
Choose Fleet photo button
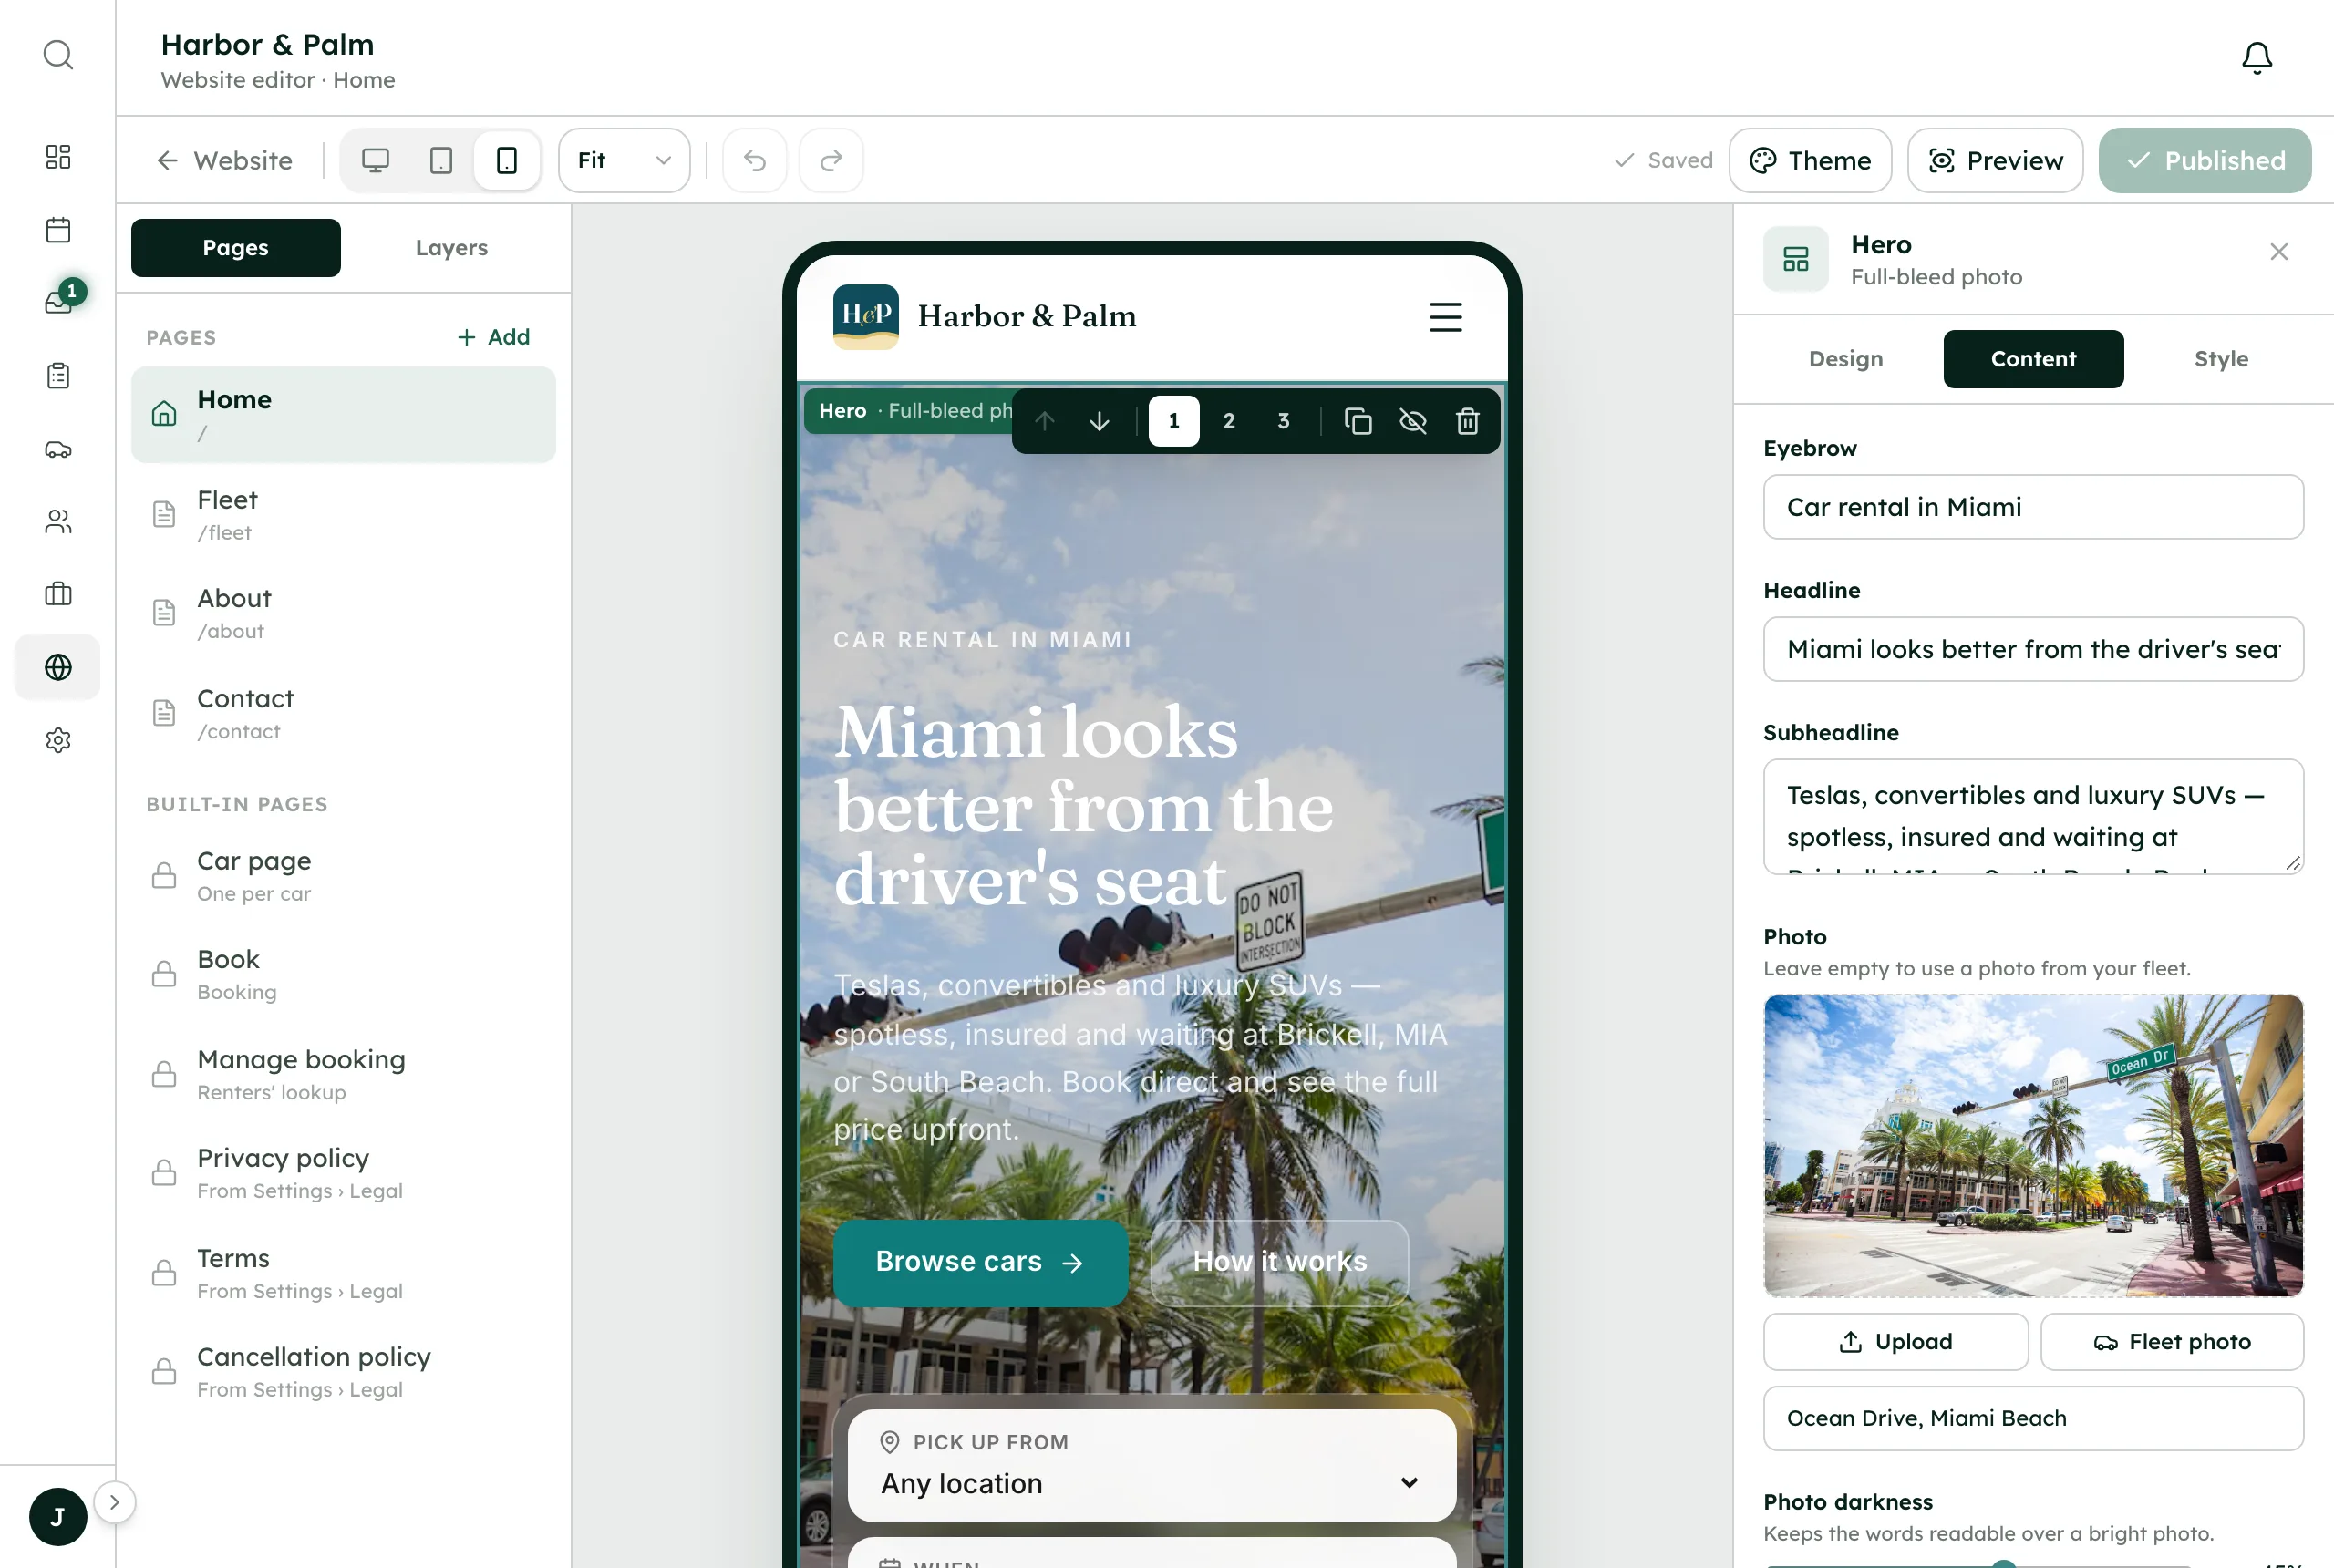(x=2171, y=1341)
